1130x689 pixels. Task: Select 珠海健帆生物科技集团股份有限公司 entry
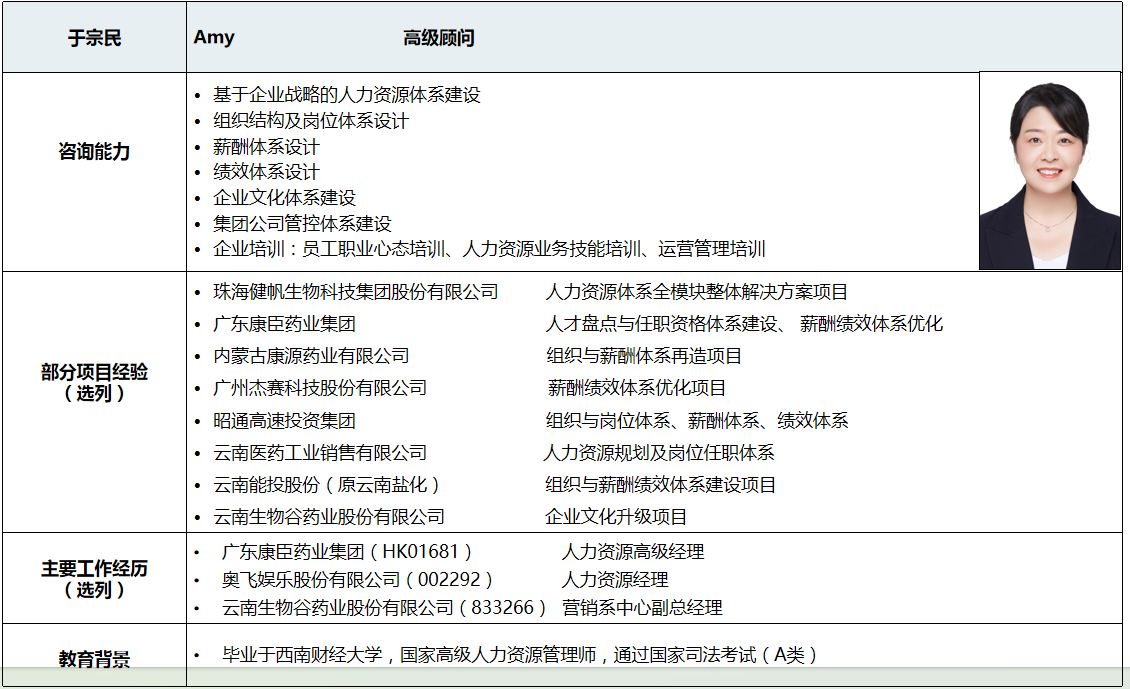(355, 292)
